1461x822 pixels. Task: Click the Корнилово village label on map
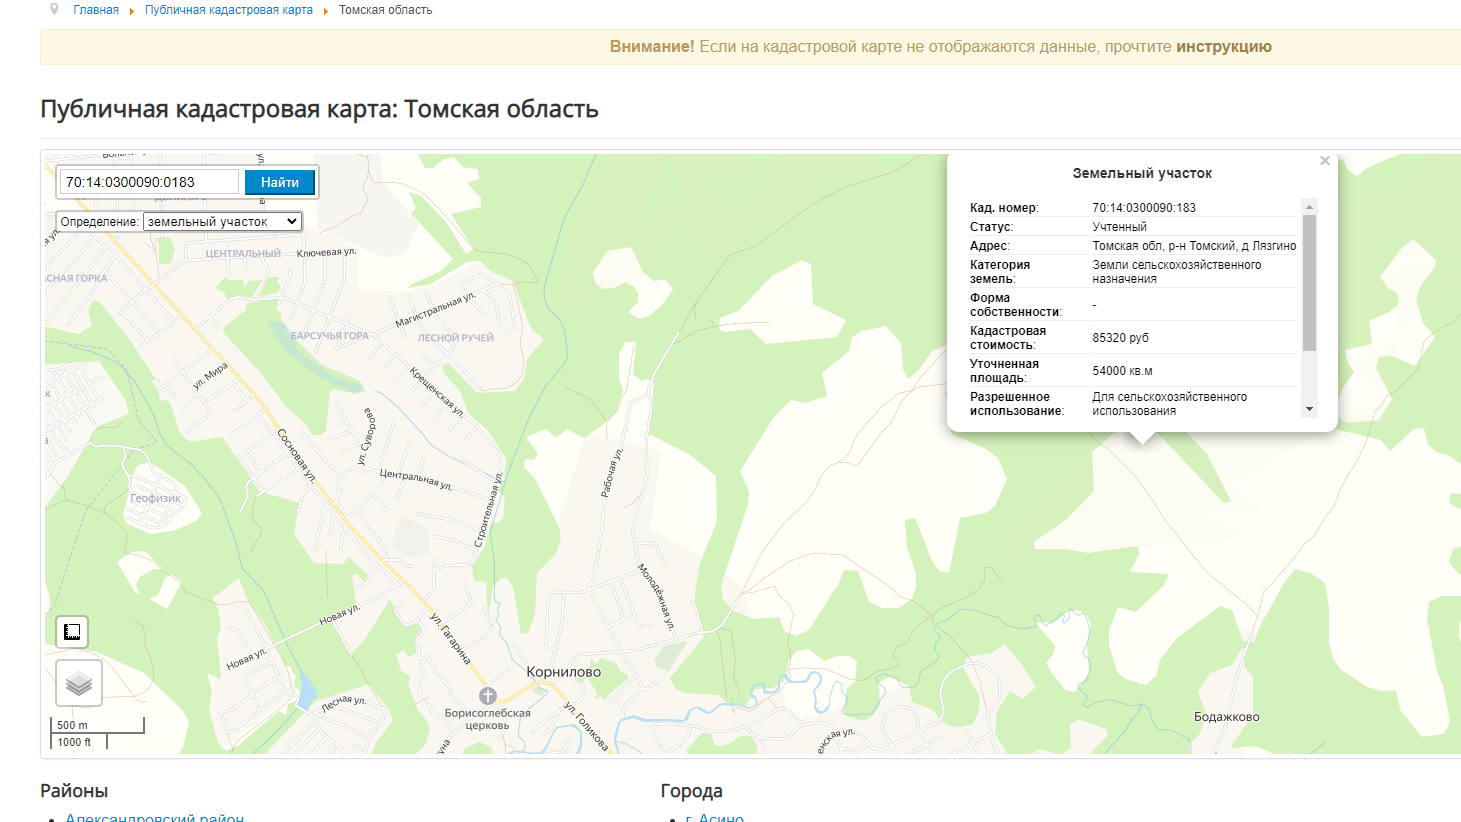pyautogui.click(x=563, y=672)
